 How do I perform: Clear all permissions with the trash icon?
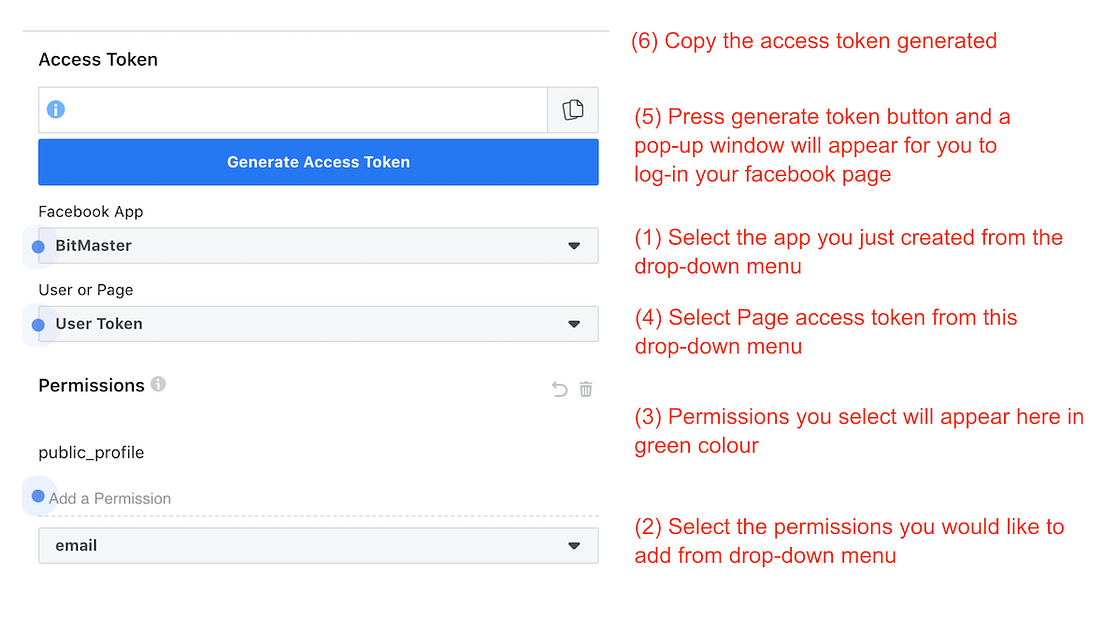(585, 389)
